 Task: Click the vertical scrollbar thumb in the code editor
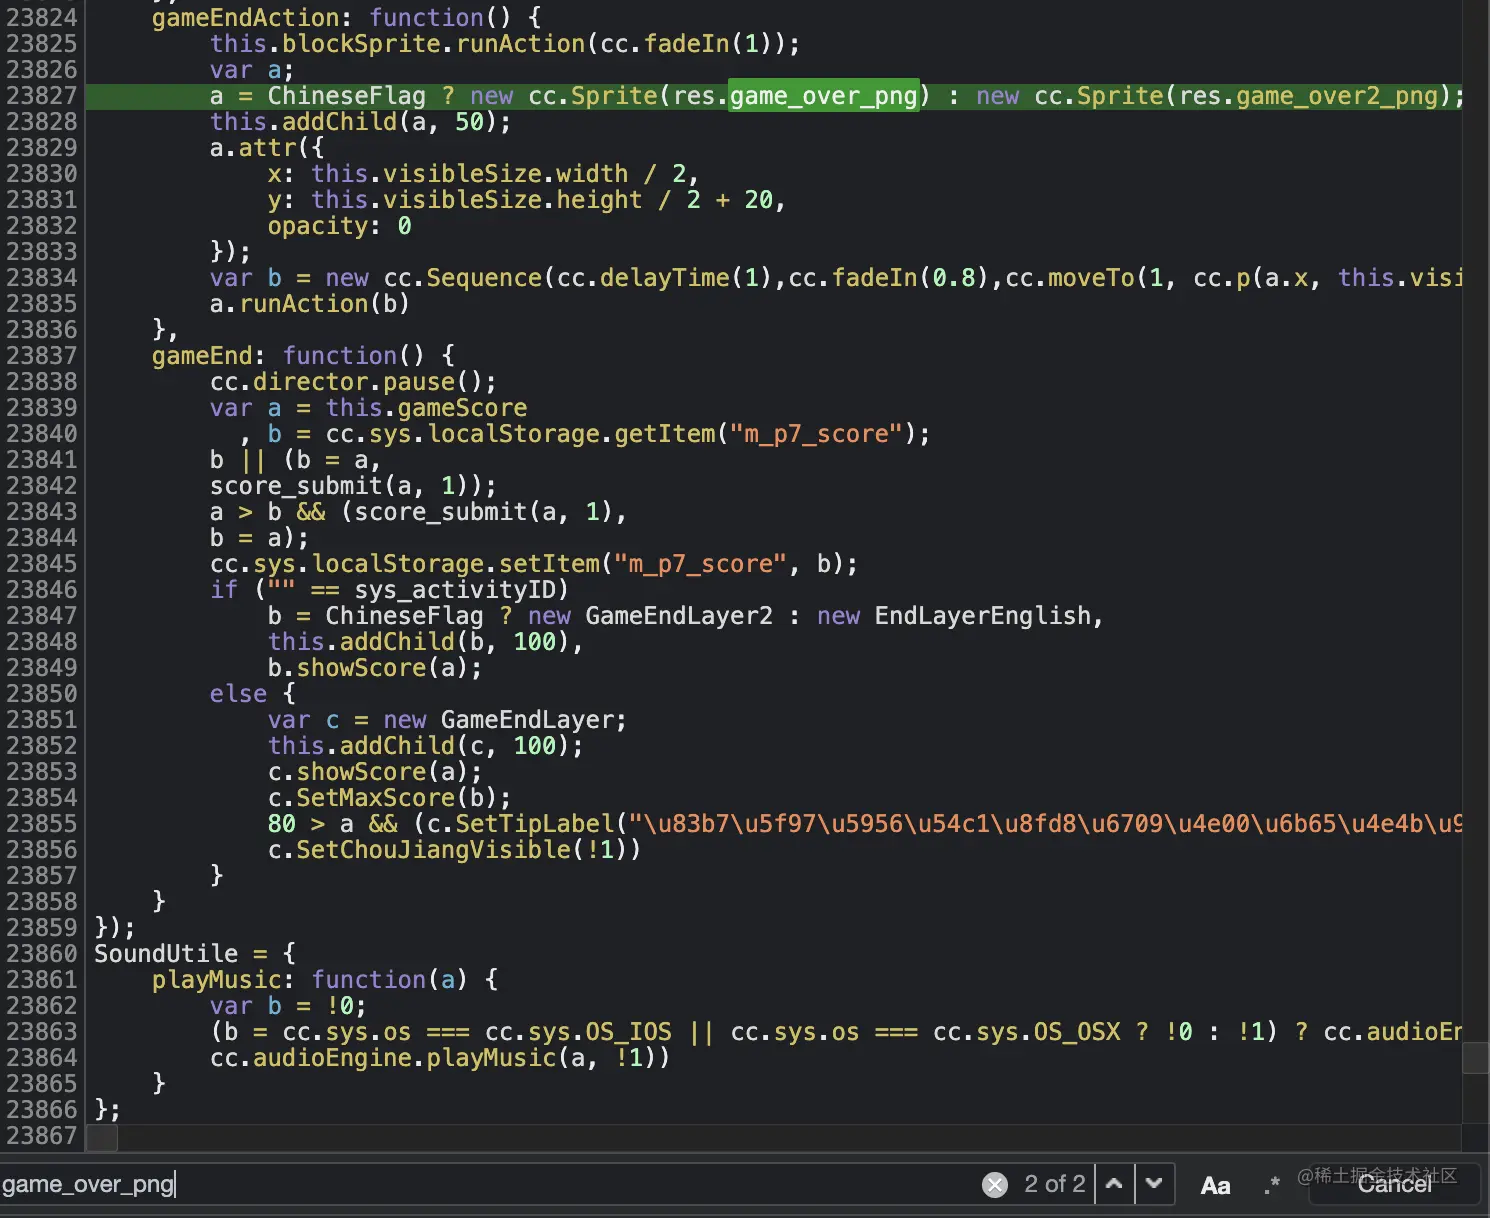pos(1475,1057)
